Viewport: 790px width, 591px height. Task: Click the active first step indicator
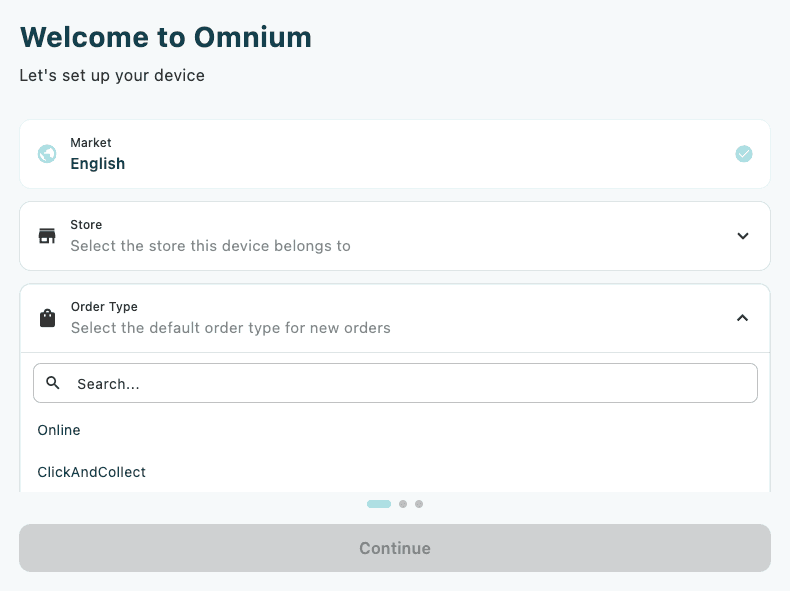pyautogui.click(x=379, y=504)
